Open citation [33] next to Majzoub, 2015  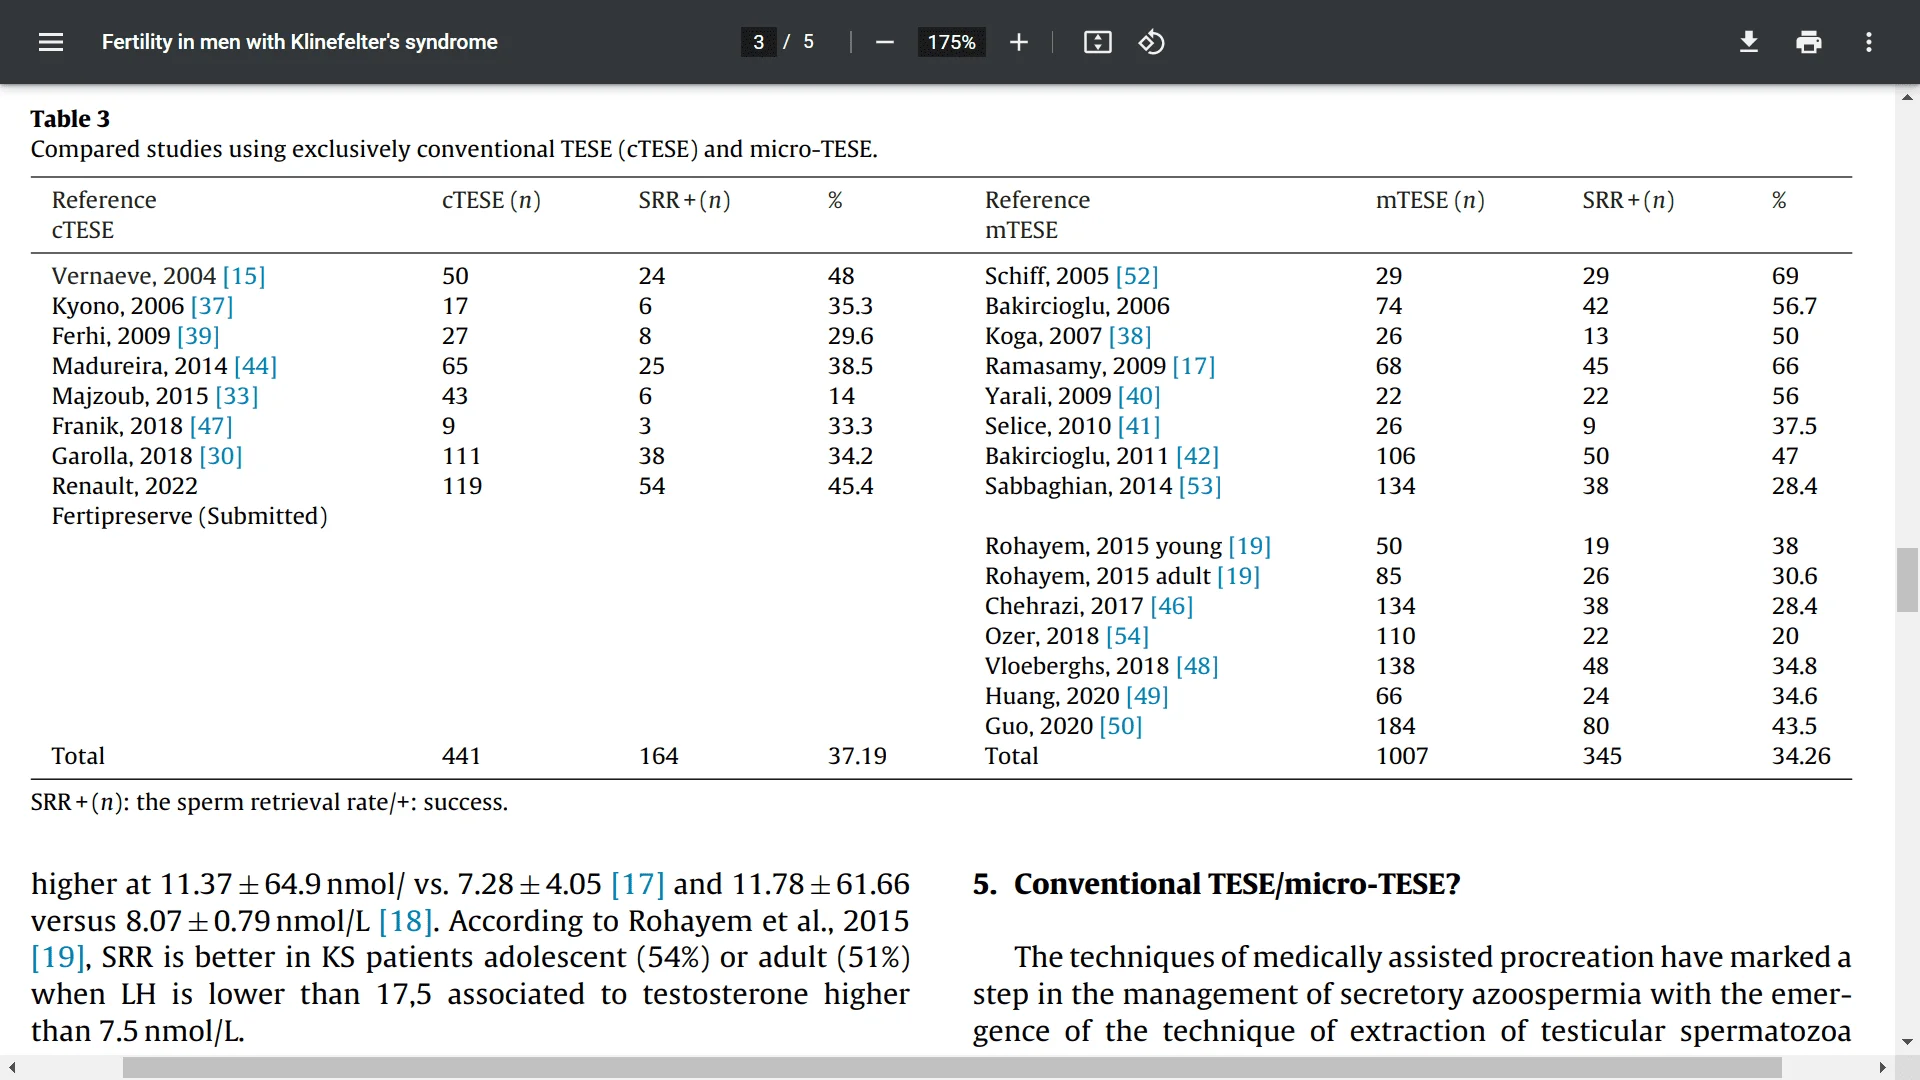point(237,396)
